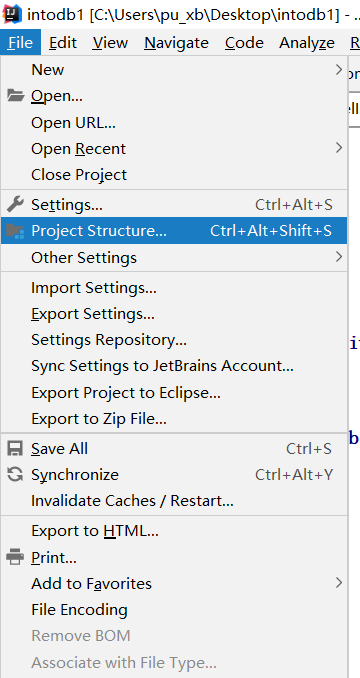Click the IntelliJ IDEA logo in title bar

click(12, 15)
